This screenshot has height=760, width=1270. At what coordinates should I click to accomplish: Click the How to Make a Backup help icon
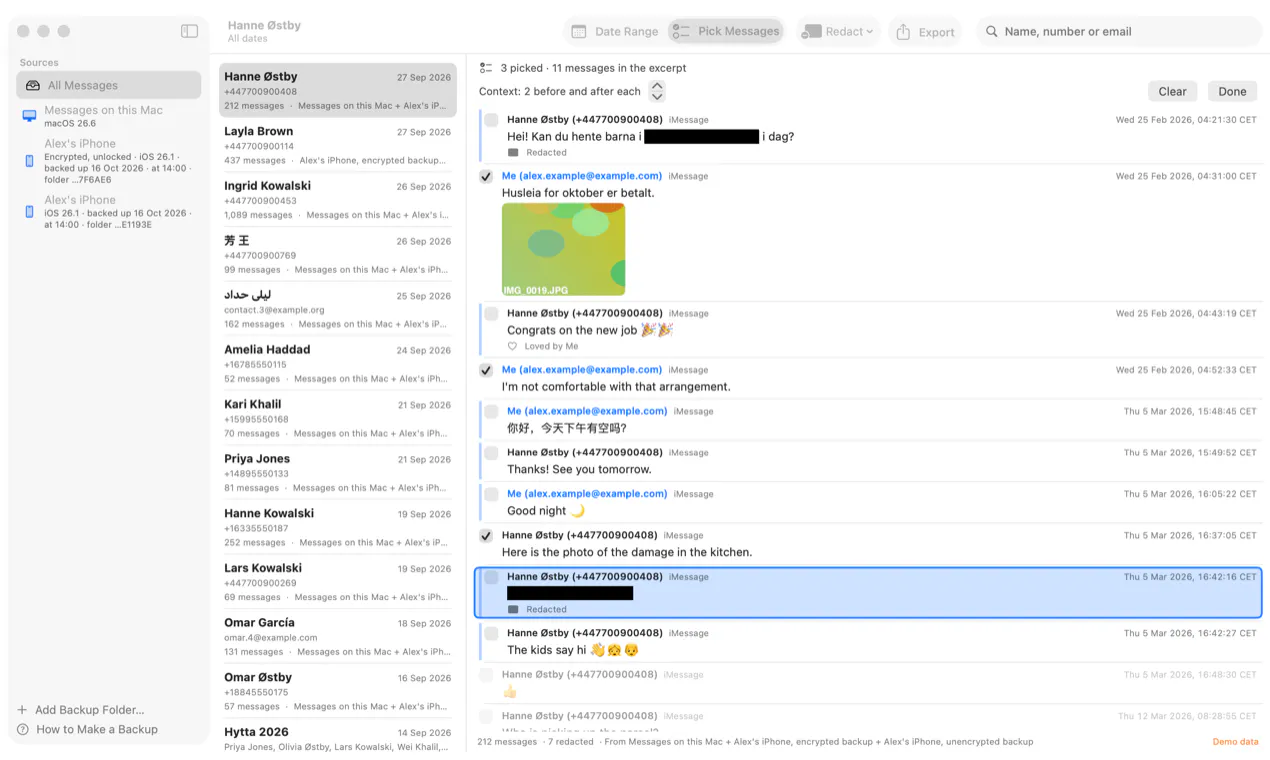point(22,729)
